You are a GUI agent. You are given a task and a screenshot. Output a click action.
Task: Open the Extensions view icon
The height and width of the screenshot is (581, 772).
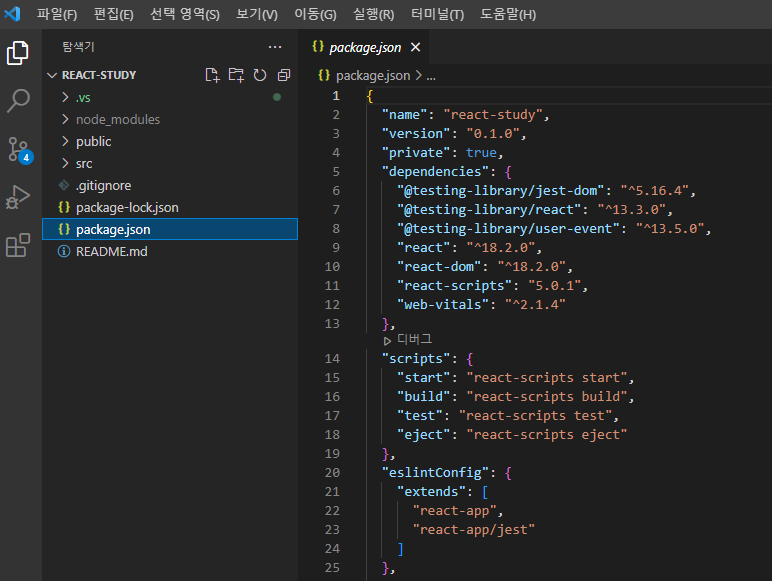pyautogui.click(x=18, y=245)
